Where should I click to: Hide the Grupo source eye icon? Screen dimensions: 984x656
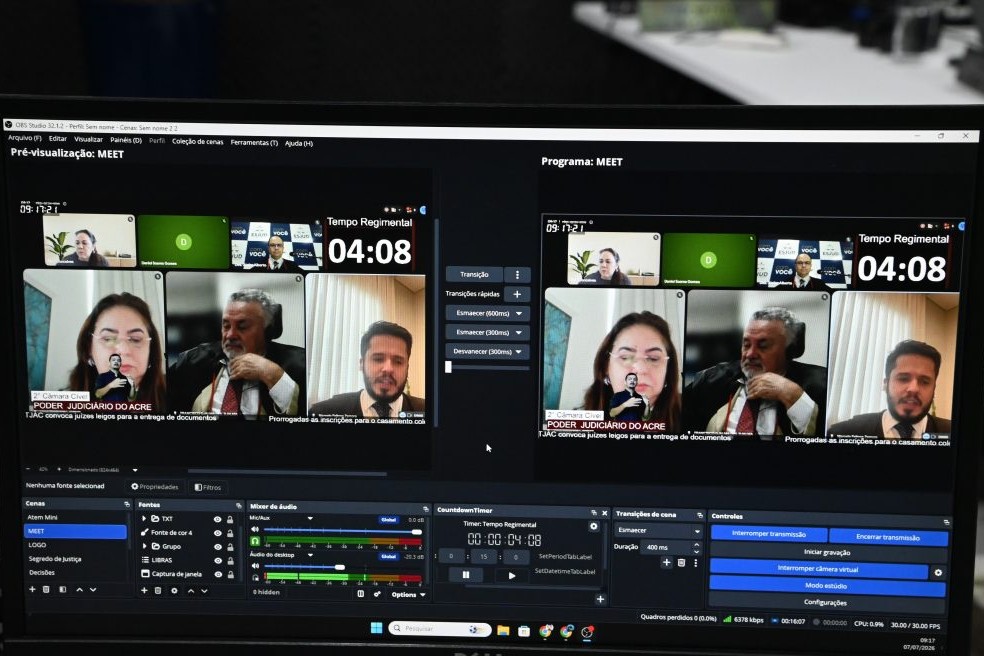[x=217, y=547]
